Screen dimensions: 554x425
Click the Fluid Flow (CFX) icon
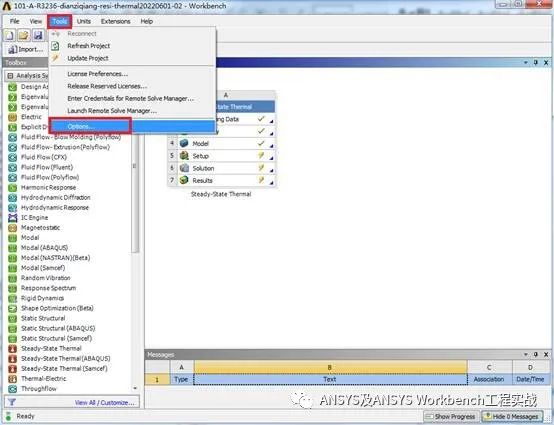[x=12, y=157]
